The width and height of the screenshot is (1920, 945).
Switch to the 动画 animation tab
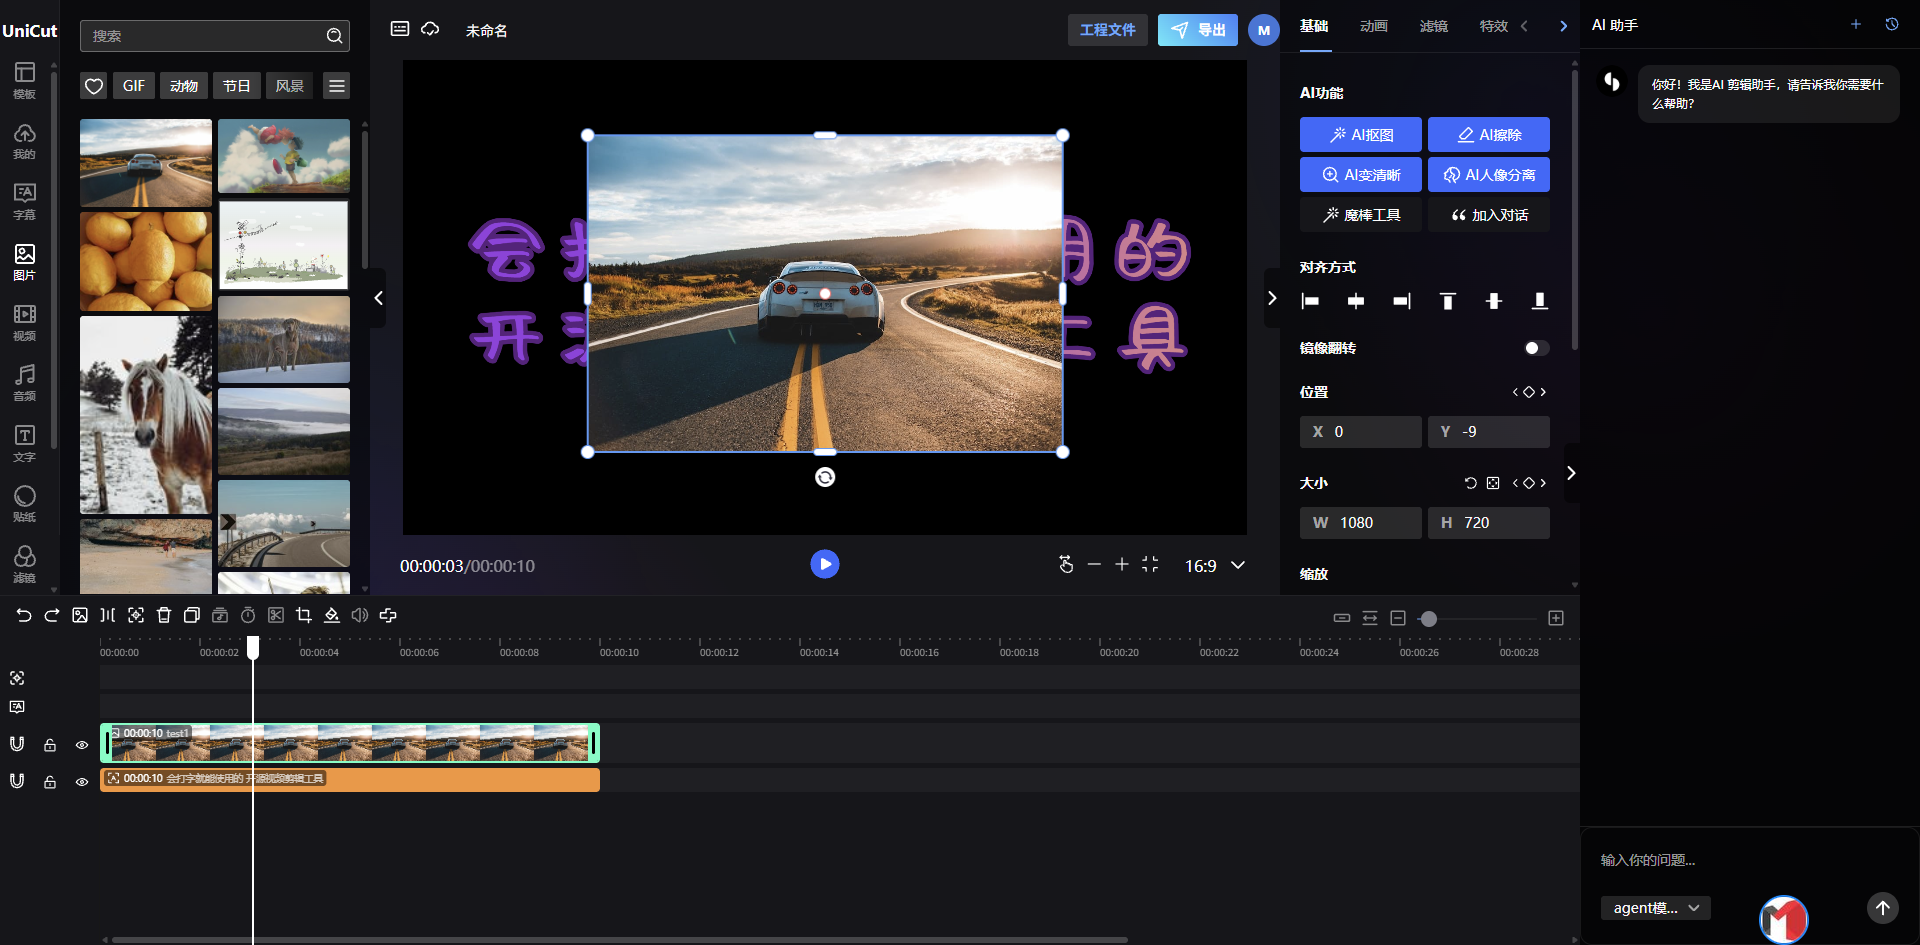click(x=1374, y=26)
